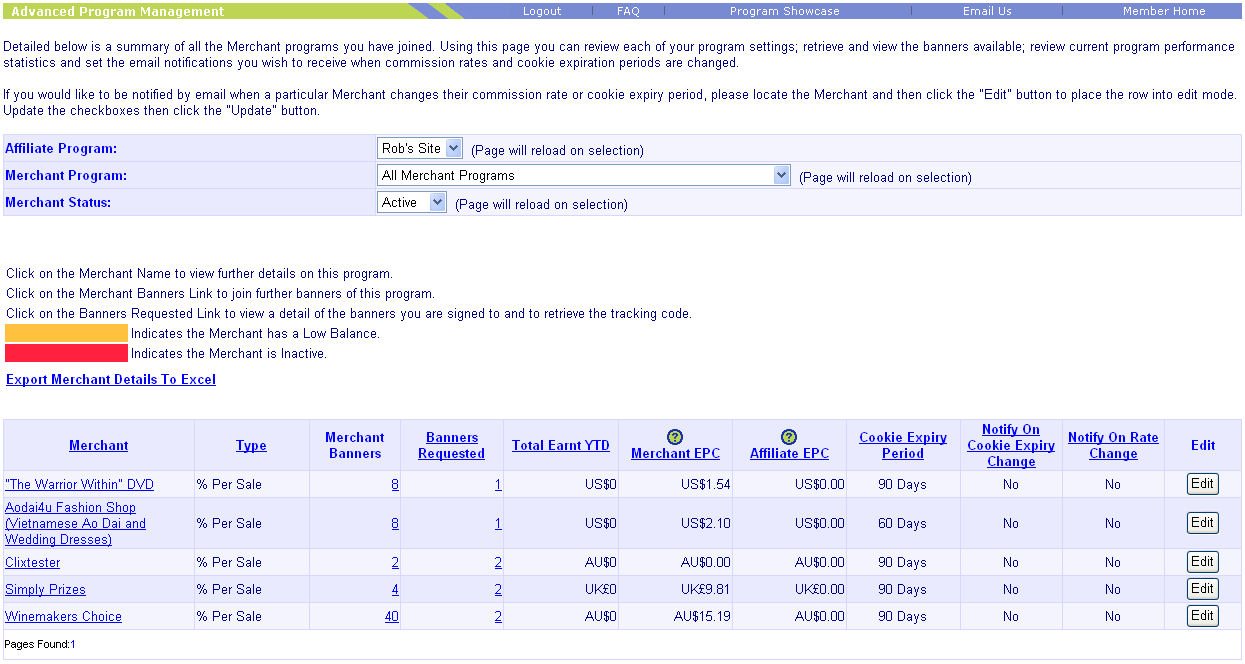Sort by Cookie Expiry Period header
Screen dimensions: 1245x664
point(903,445)
